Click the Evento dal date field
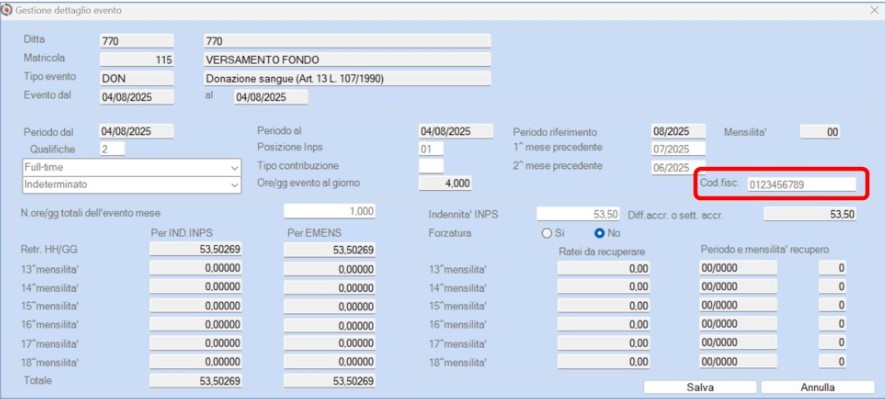Viewport: 885px width, 399px height. 137,97
